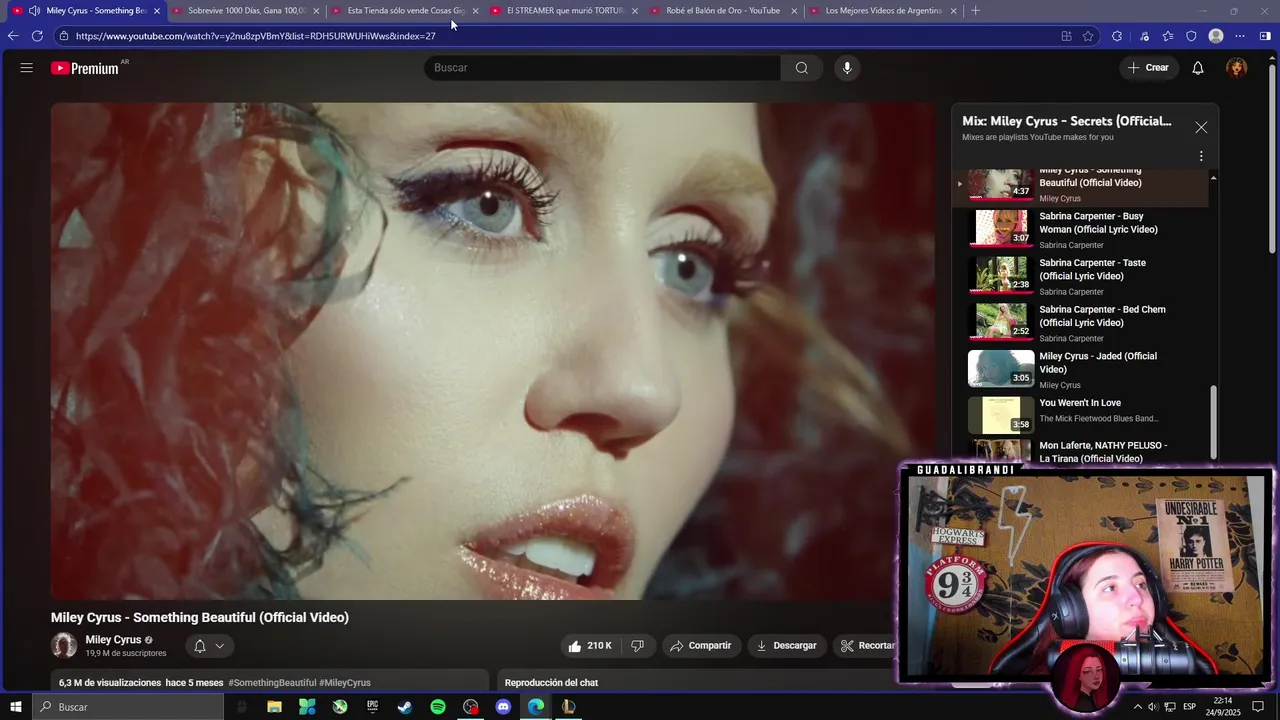Start voice search with microphone icon
This screenshot has width=1280, height=720.
click(847, 68)
